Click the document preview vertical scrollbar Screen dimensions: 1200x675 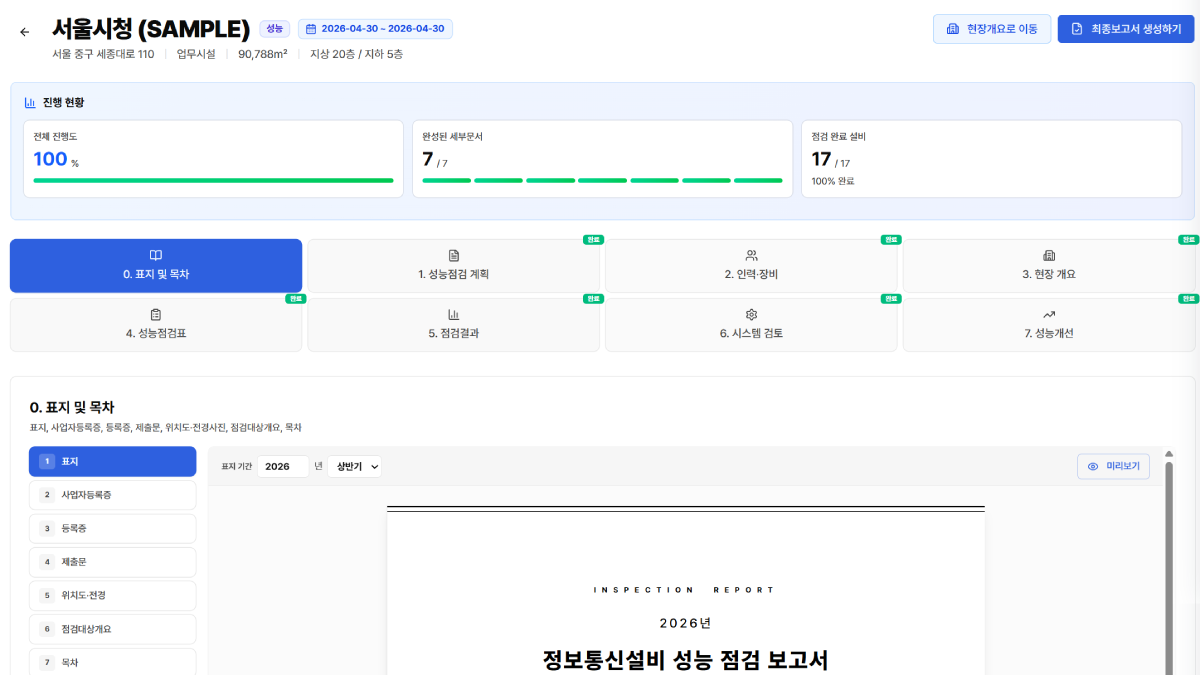1168,568
